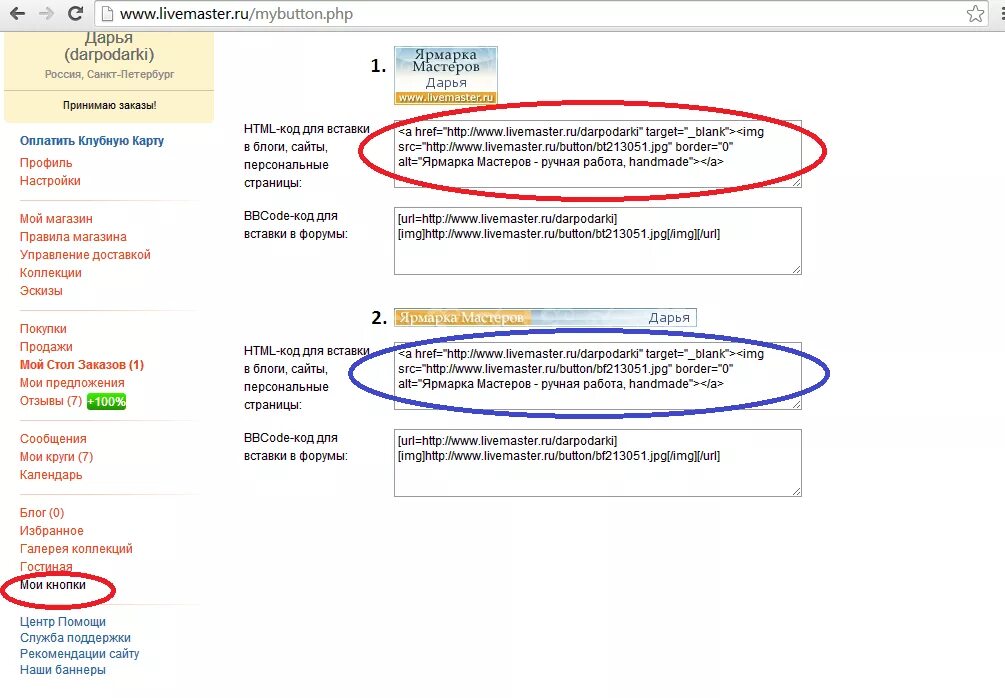Open the Избранное link
Viewport: 1005px width, 698px height.
pos(51,531)
